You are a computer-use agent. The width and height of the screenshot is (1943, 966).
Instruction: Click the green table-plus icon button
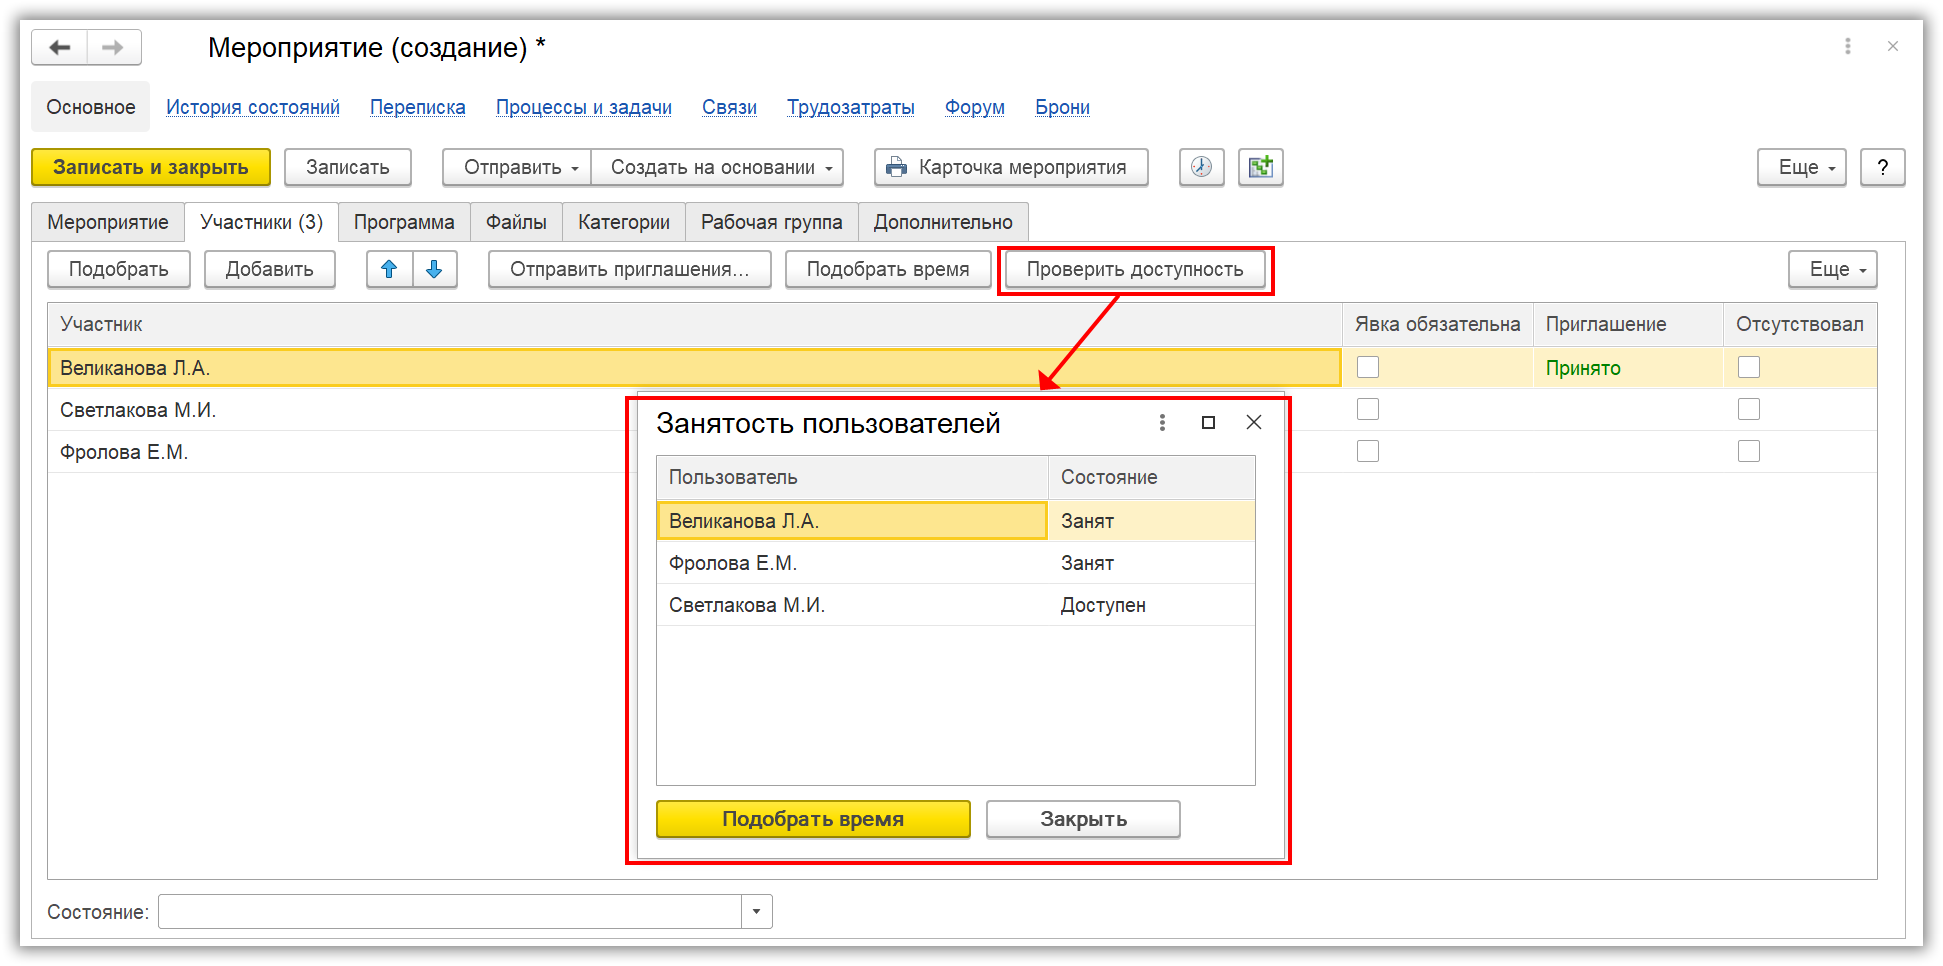(1260, 167)
